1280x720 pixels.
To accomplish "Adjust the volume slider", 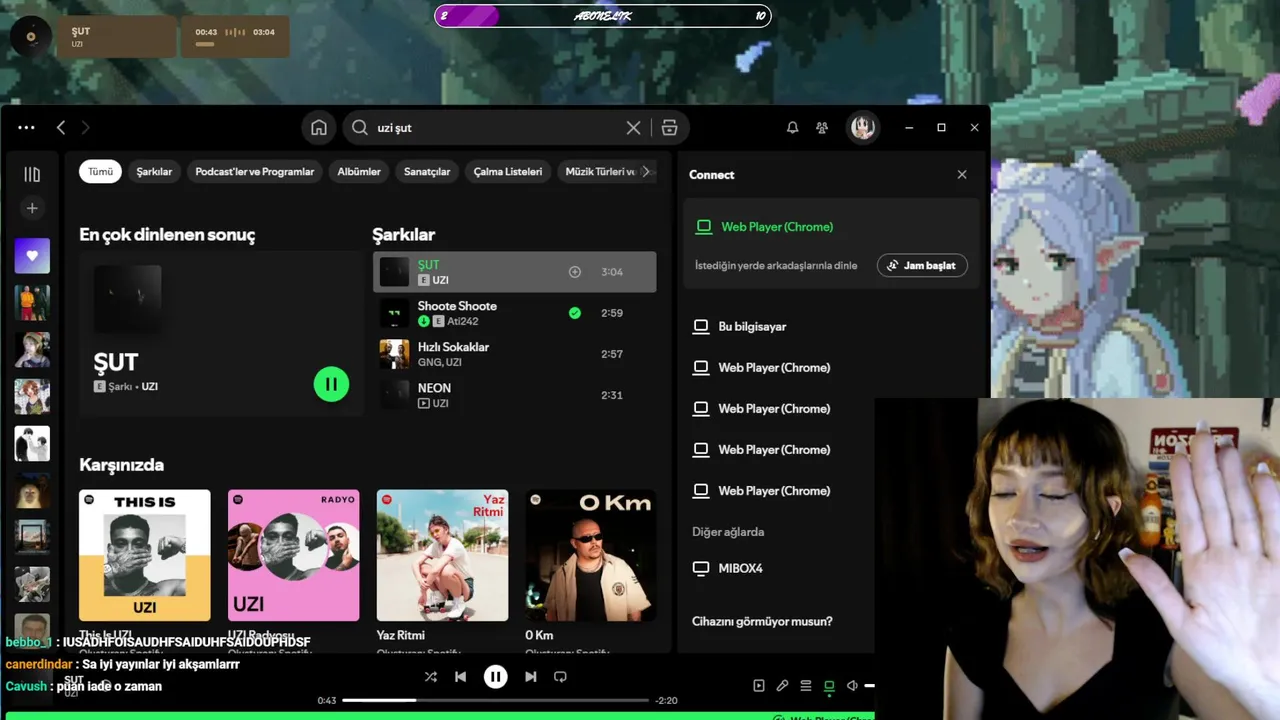I will pos(869,686).
